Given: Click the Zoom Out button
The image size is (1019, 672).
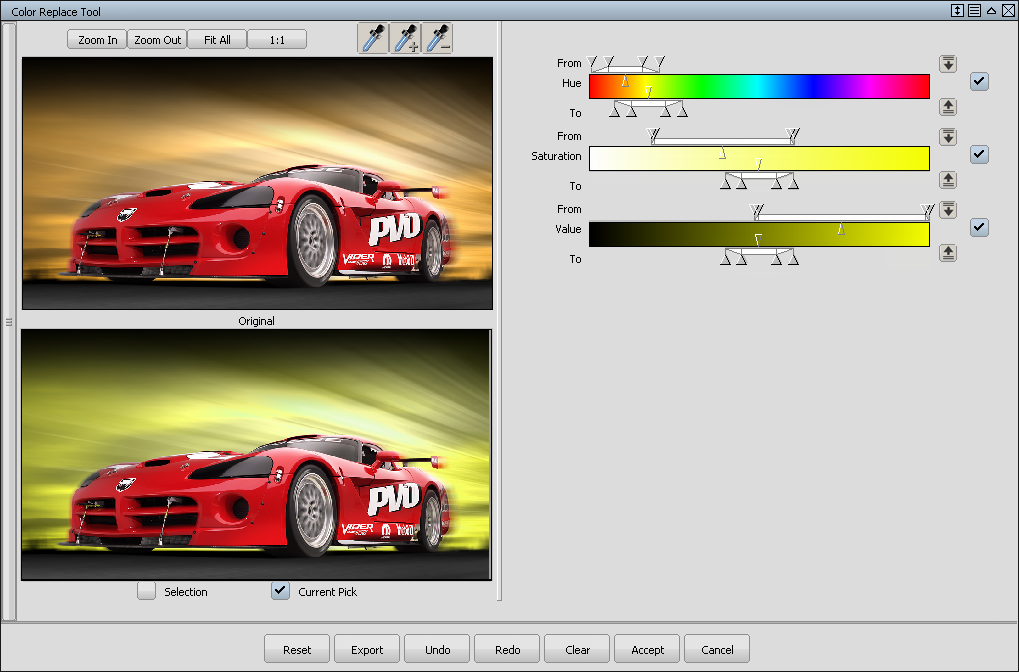Looking at the screenshot, I should pyautogui.click(x=157, y=40).
